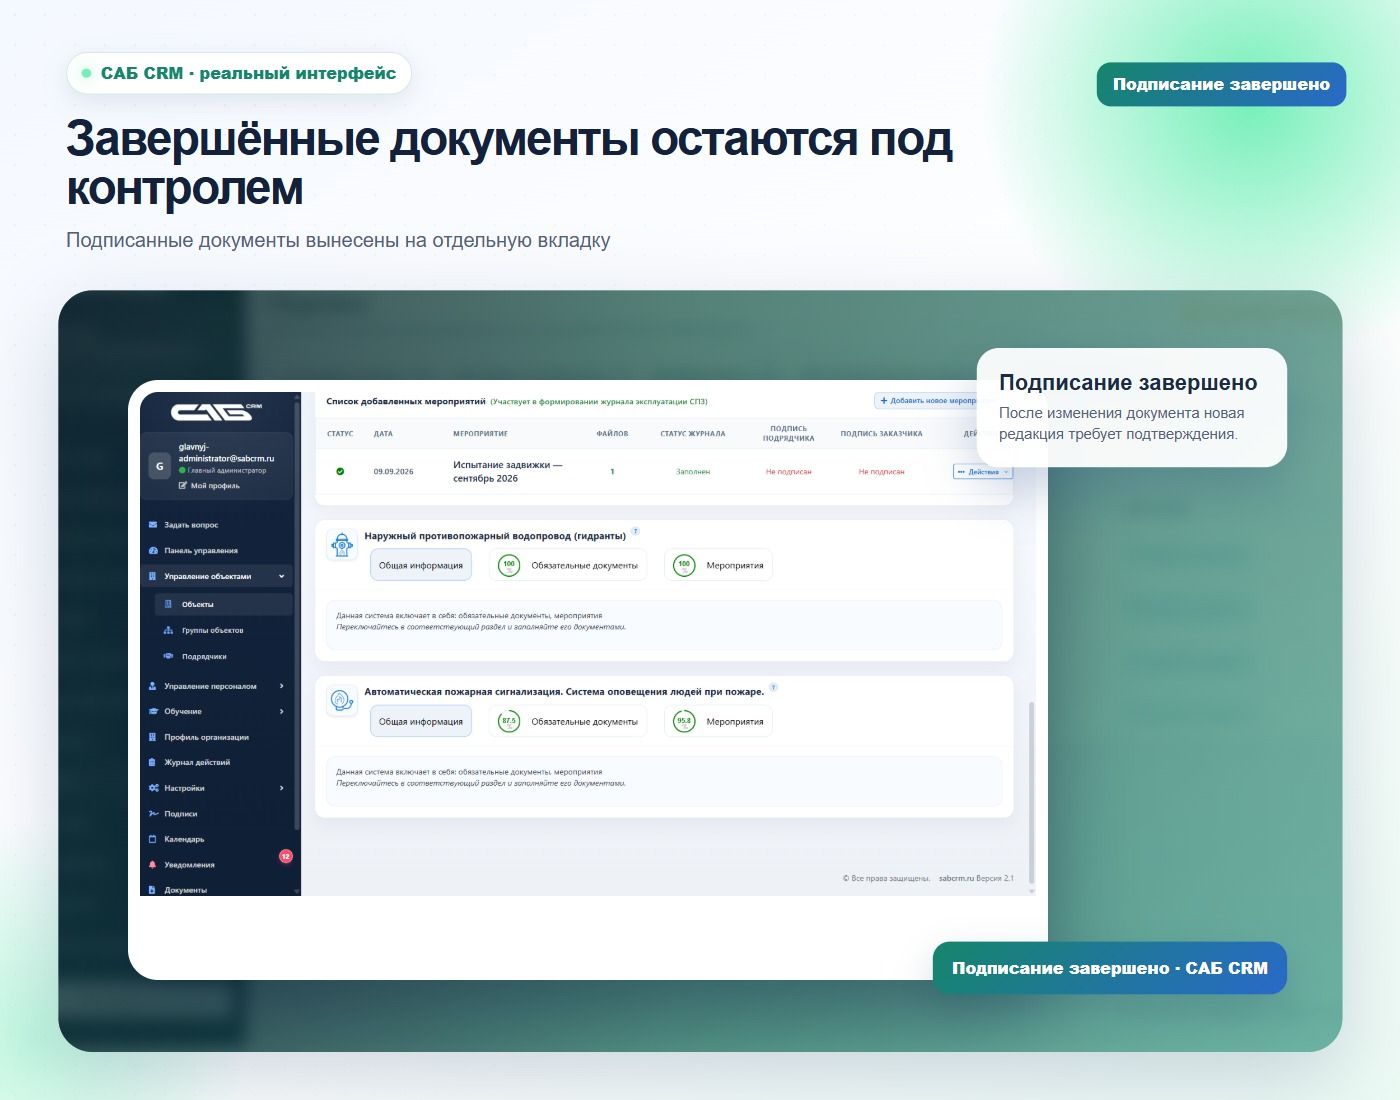1400x1100 pixels.
Task: Click the 'Группы объектов' hierarchy icon
Action: (168, 631)
